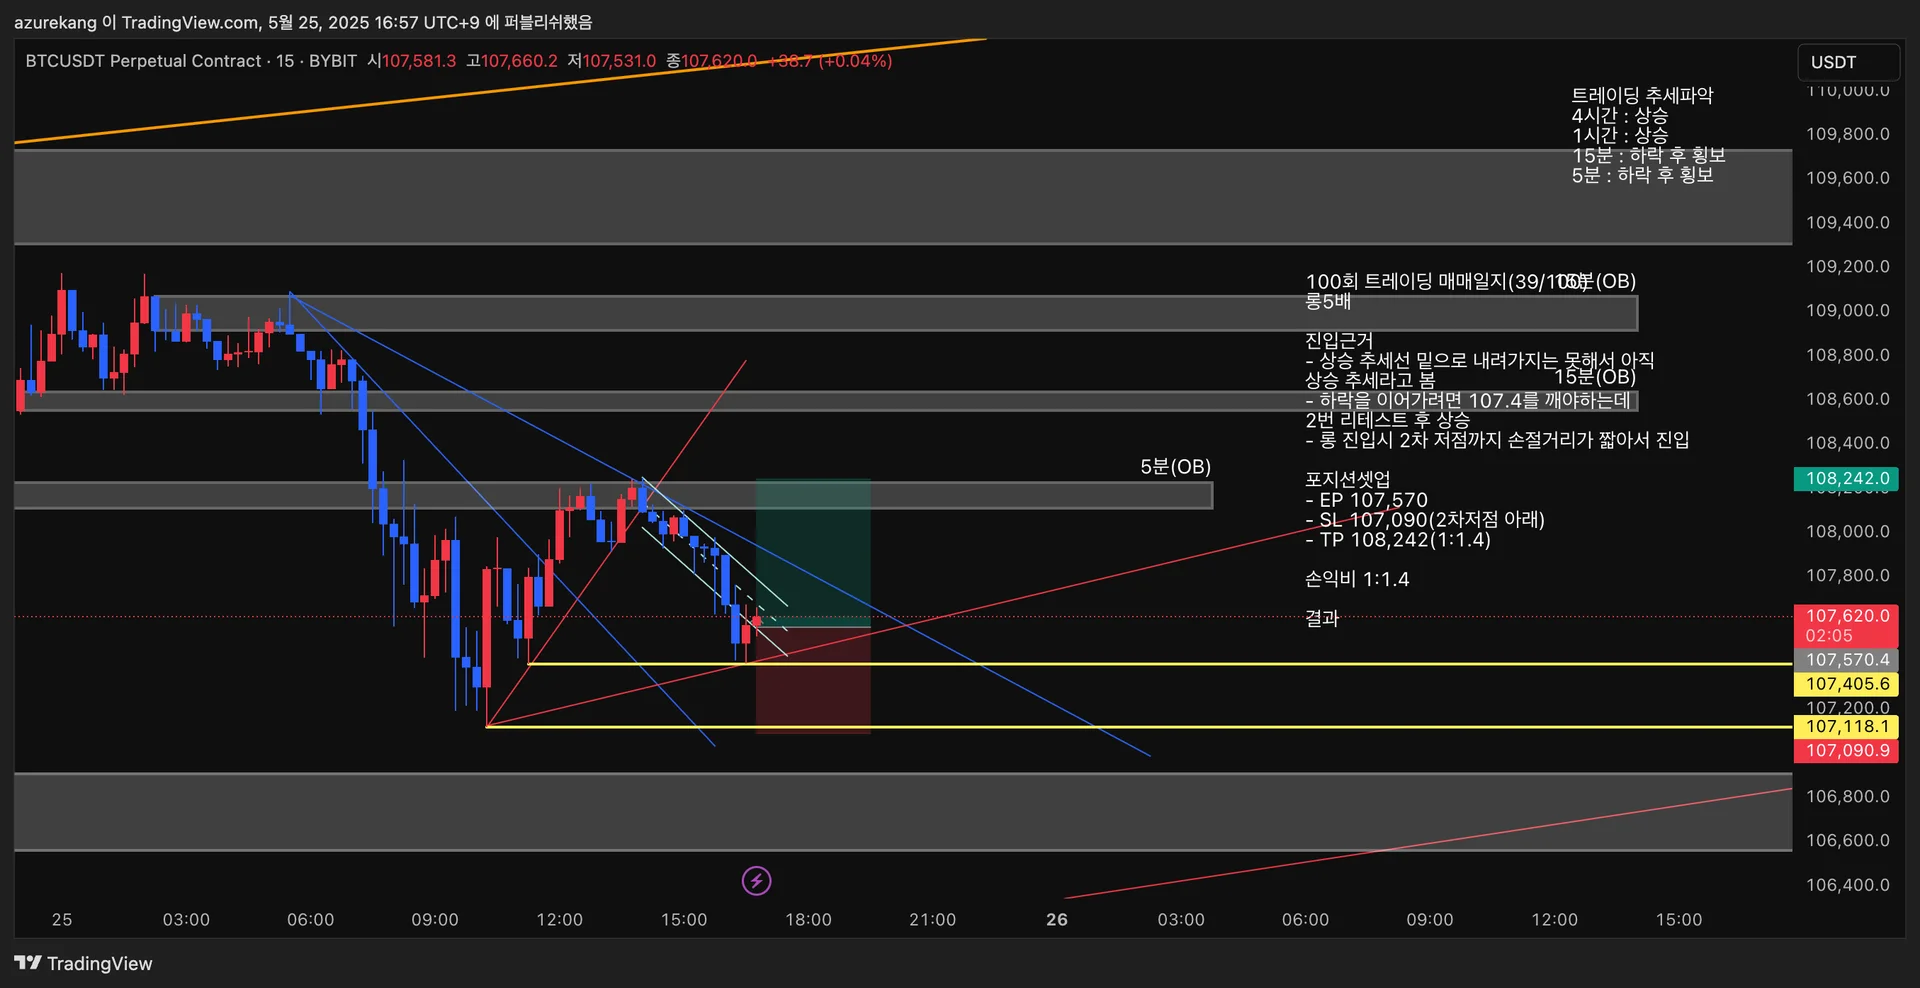The width and height of the screenshot is (1920, 988).
Task: Click the 18:00 time axis label
Action: (x=808, y=920)
